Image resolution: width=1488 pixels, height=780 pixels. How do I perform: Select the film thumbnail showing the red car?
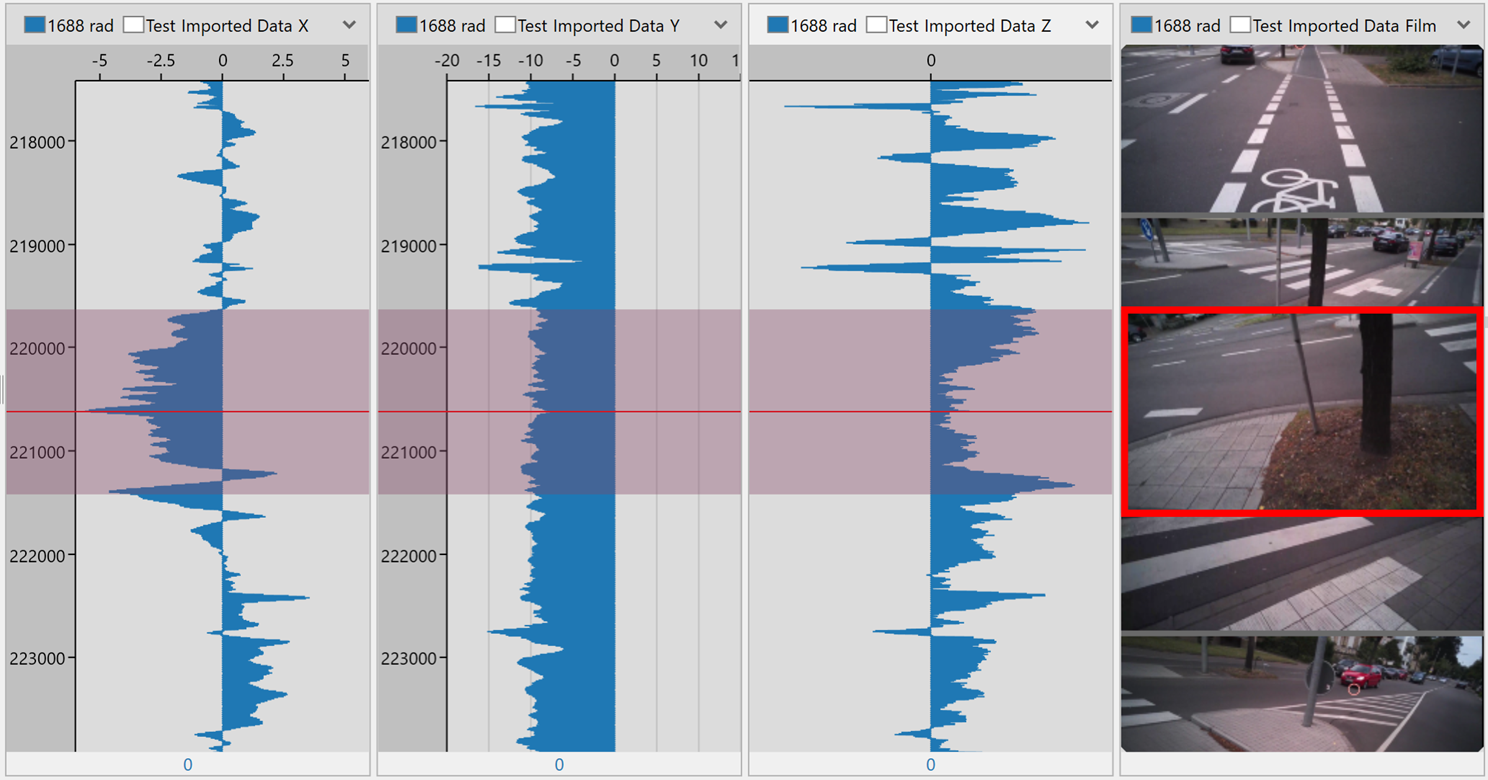tap(1302, 694)
